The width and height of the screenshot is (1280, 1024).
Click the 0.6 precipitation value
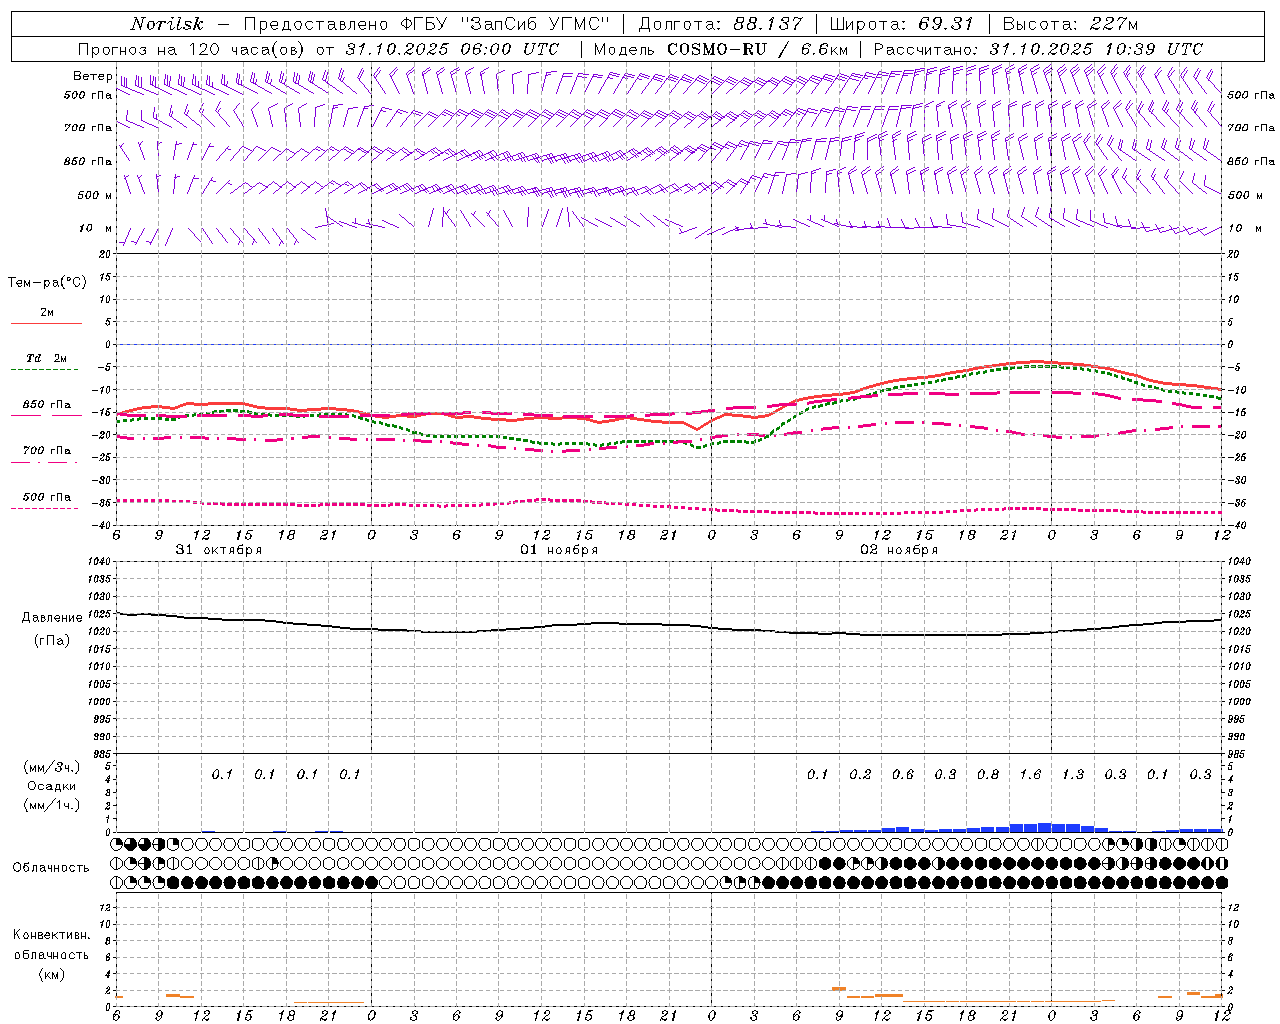903,774
